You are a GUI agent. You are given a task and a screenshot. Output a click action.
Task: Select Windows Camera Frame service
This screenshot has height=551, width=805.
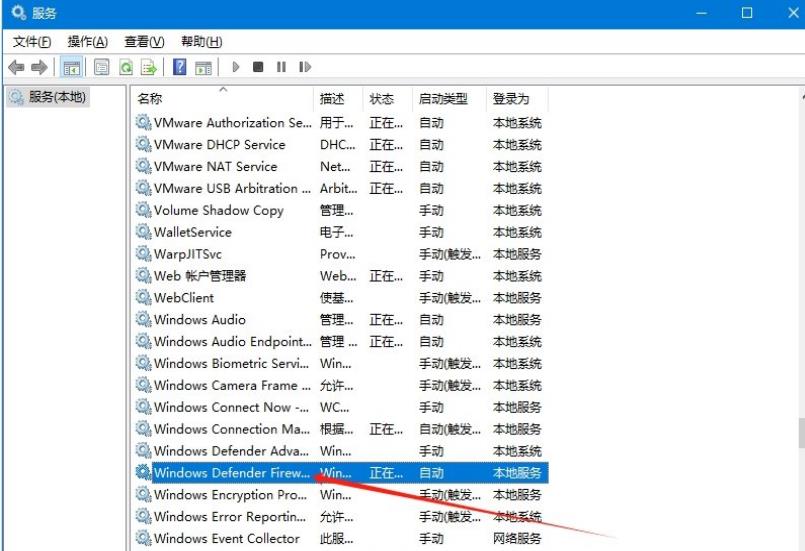(x=341, y=385)
